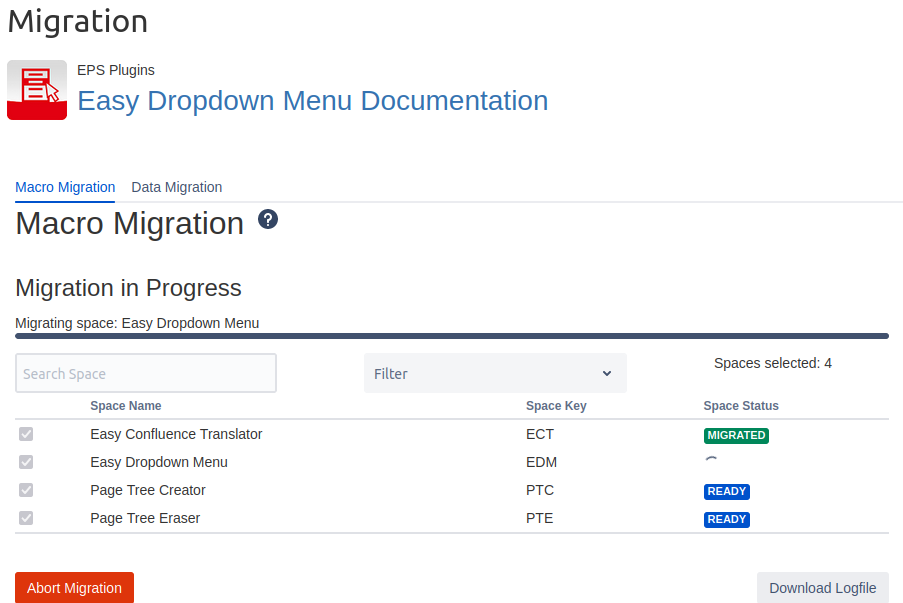Image resolution: width=903 pixels, height=603 pixels.
Task: Click the Easy Dropdown Menu app logo
Action: [37, 90]
